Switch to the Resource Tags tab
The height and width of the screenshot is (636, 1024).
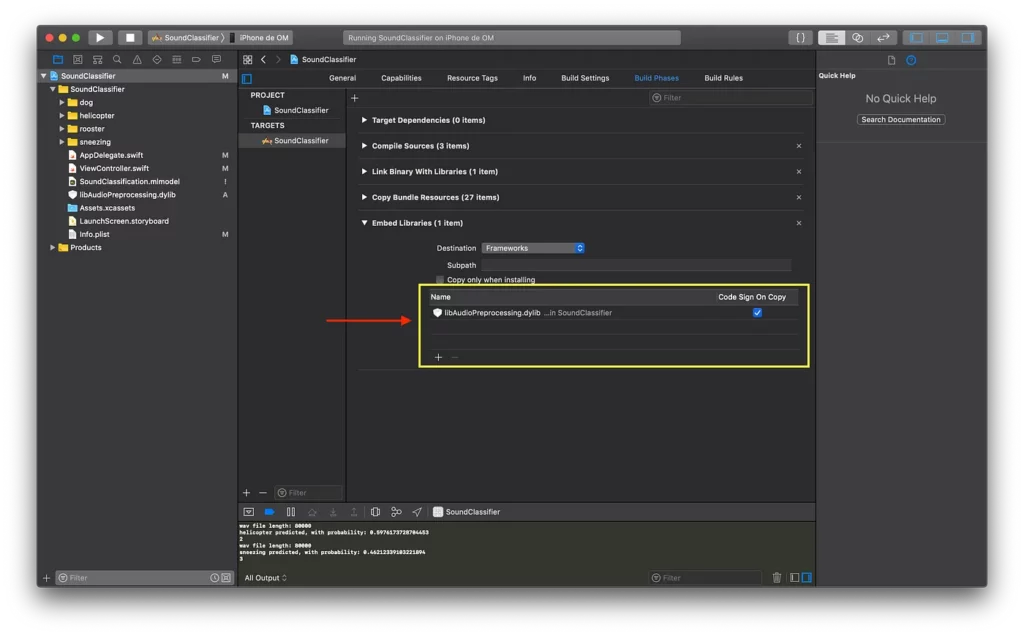point(472,78)
